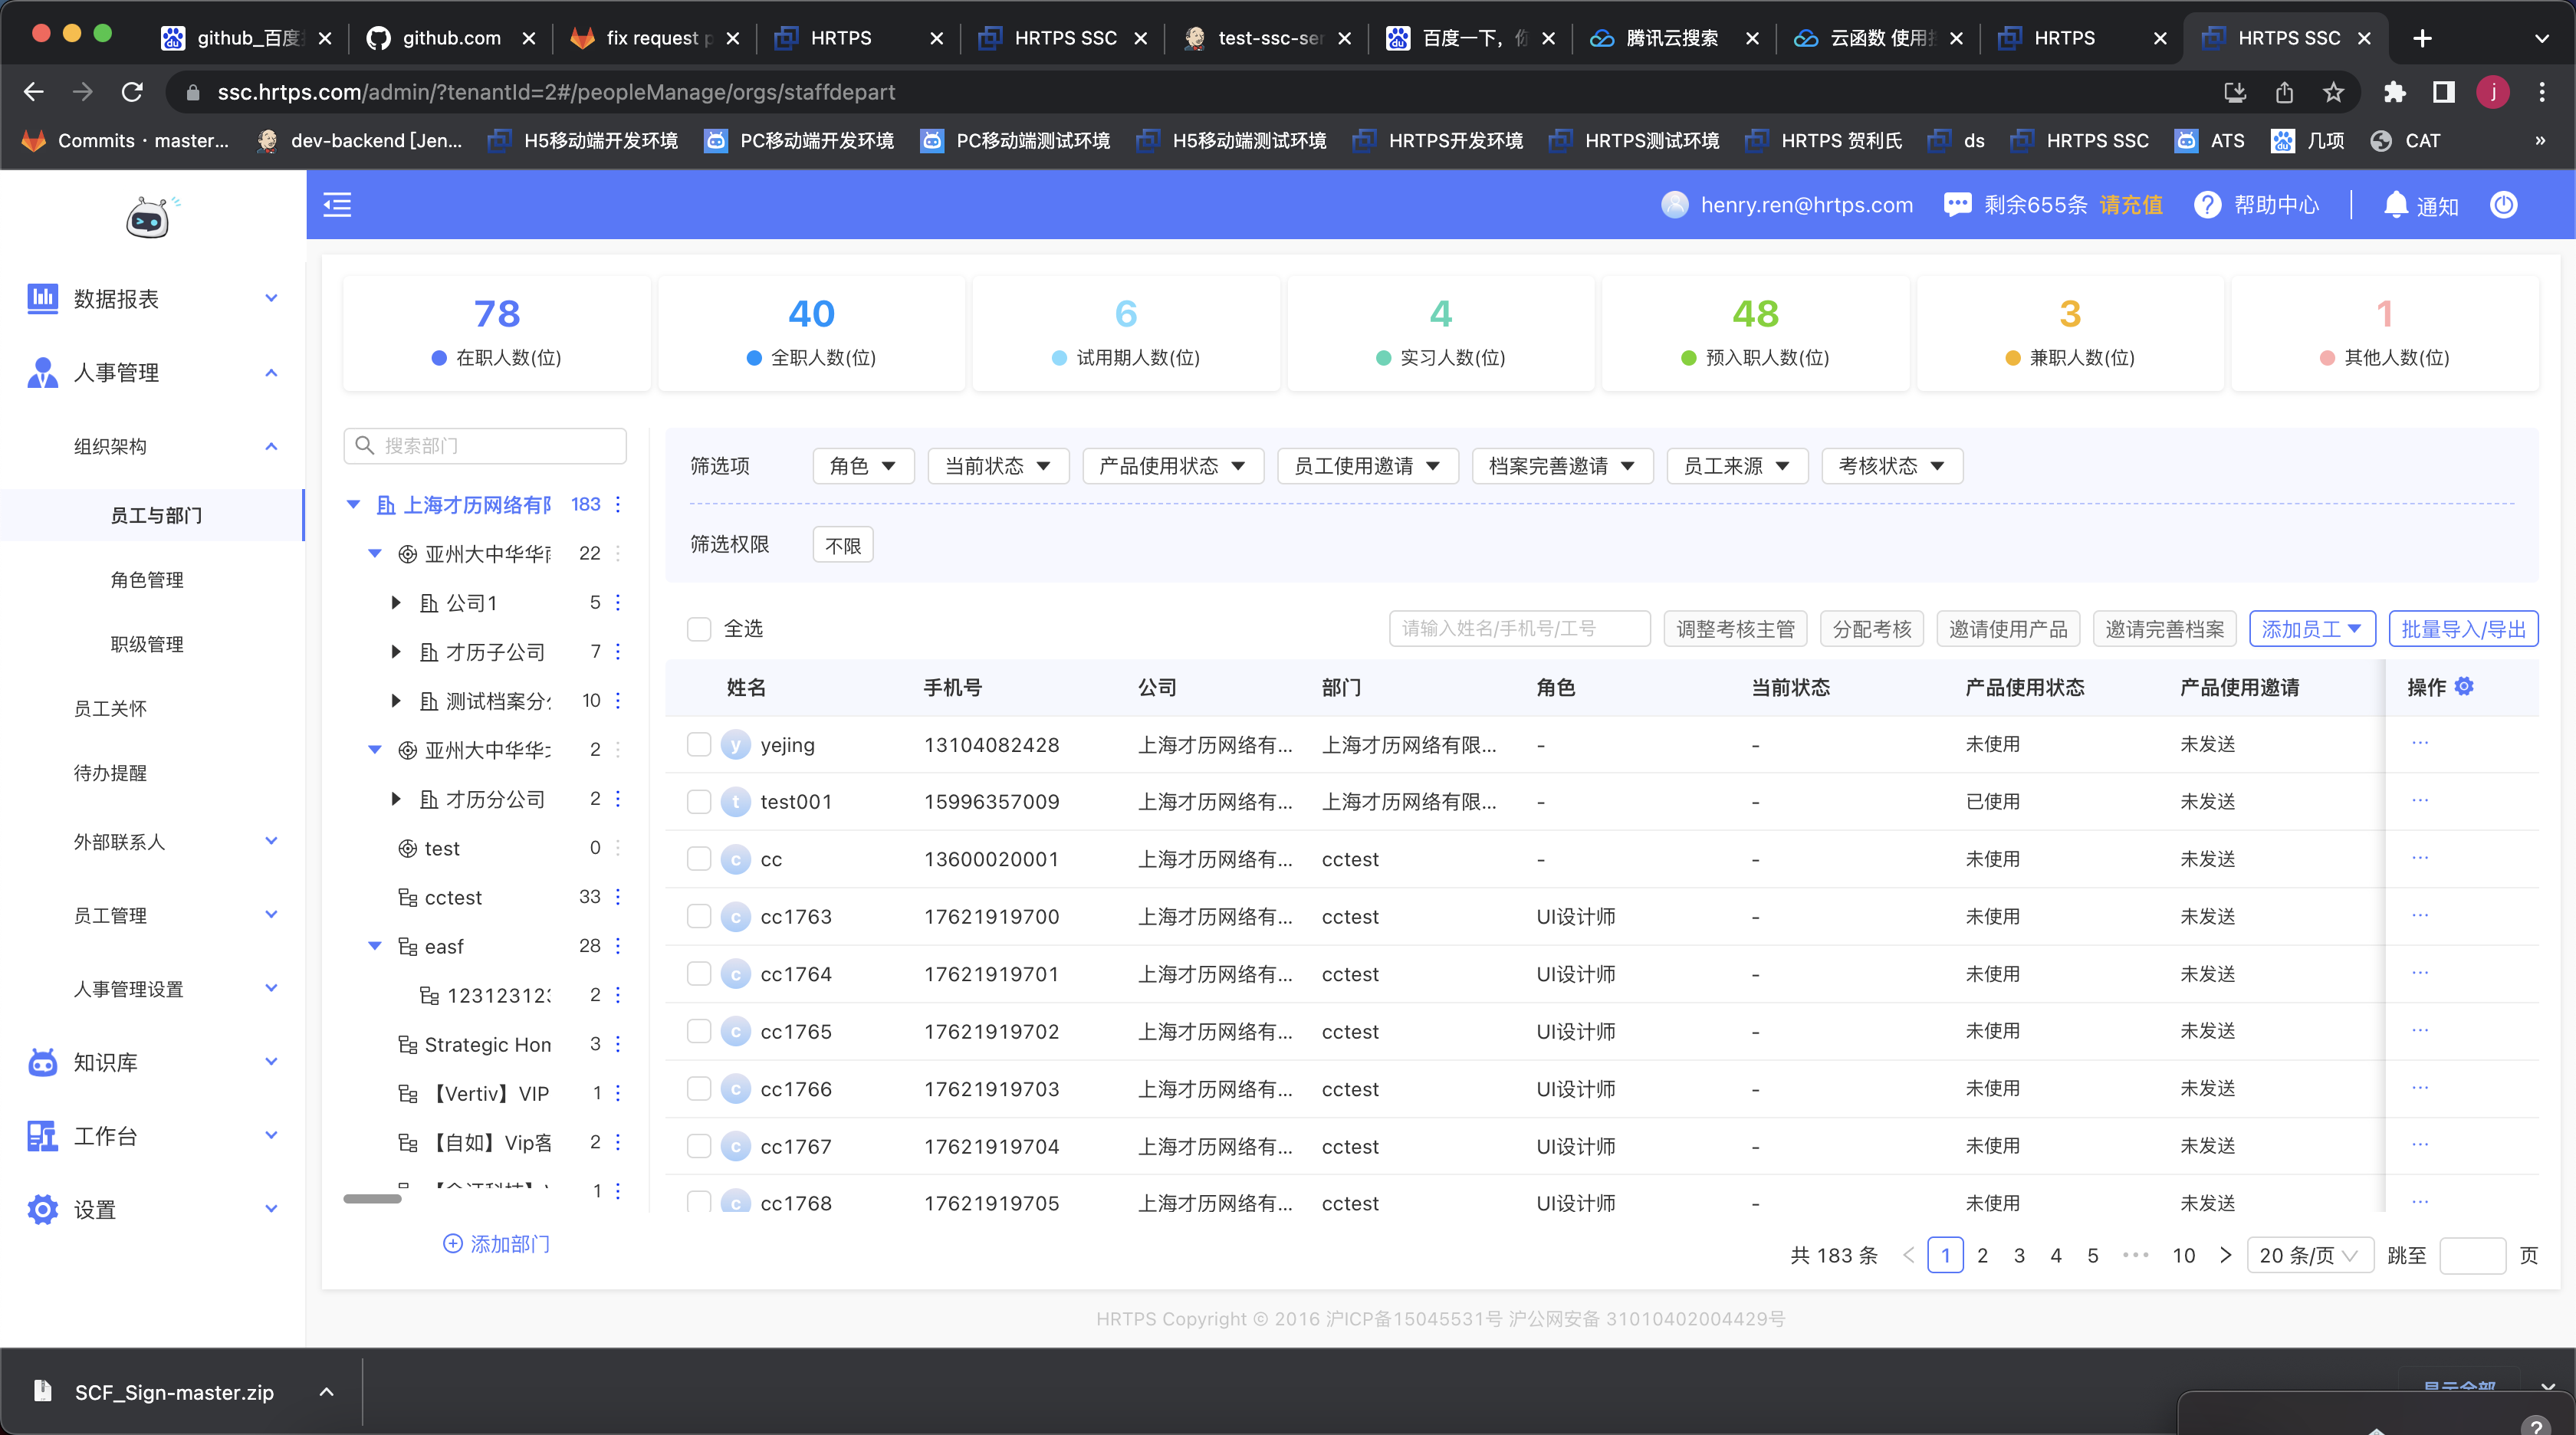Open the row actions ellipsis for test001
Image resolution: width=2576 pixels, height=1435 pixels.
click(x=2420, y=800)
